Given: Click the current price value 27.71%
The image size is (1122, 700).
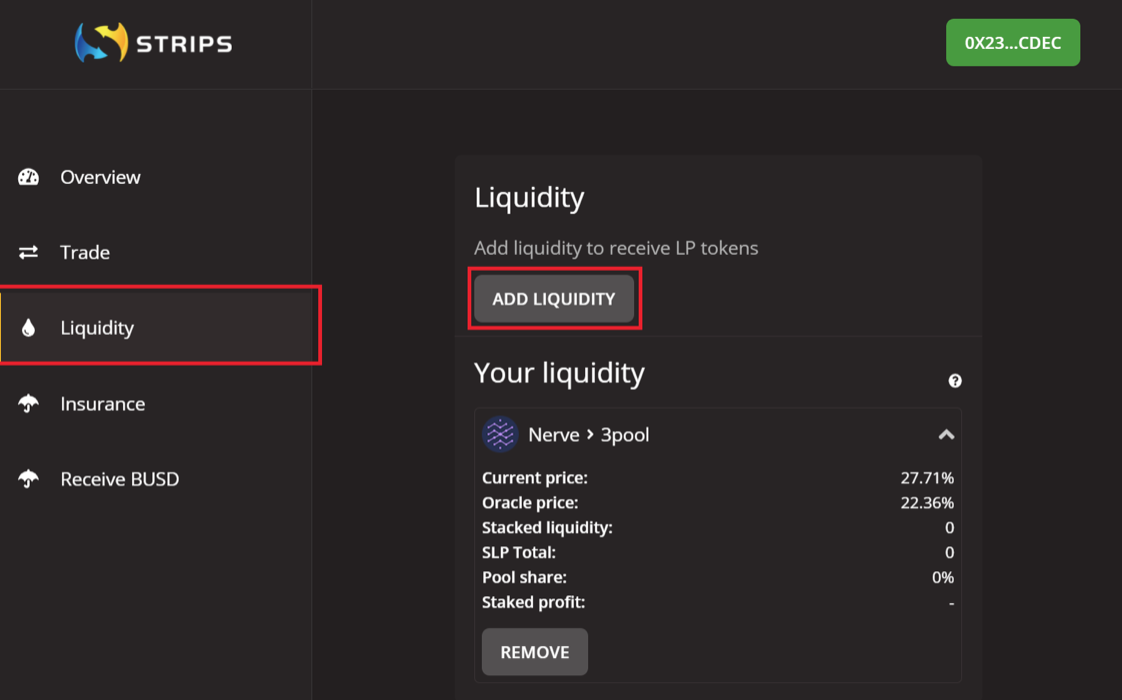Looking at the screenshot, I should tap(927, 477).
